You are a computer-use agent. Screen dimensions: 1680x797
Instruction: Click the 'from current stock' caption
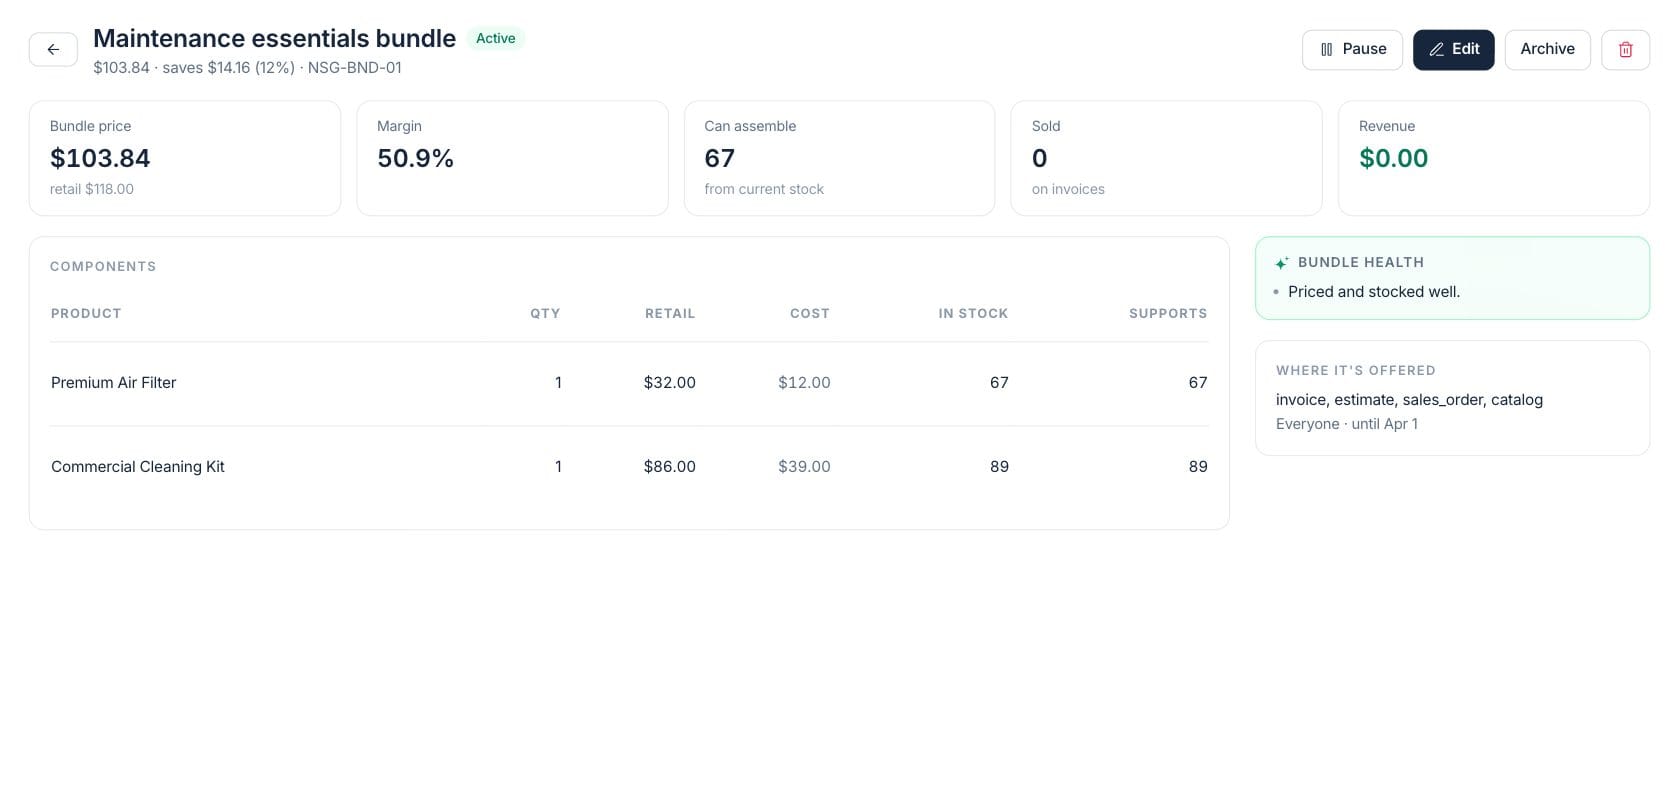(764, 189)
